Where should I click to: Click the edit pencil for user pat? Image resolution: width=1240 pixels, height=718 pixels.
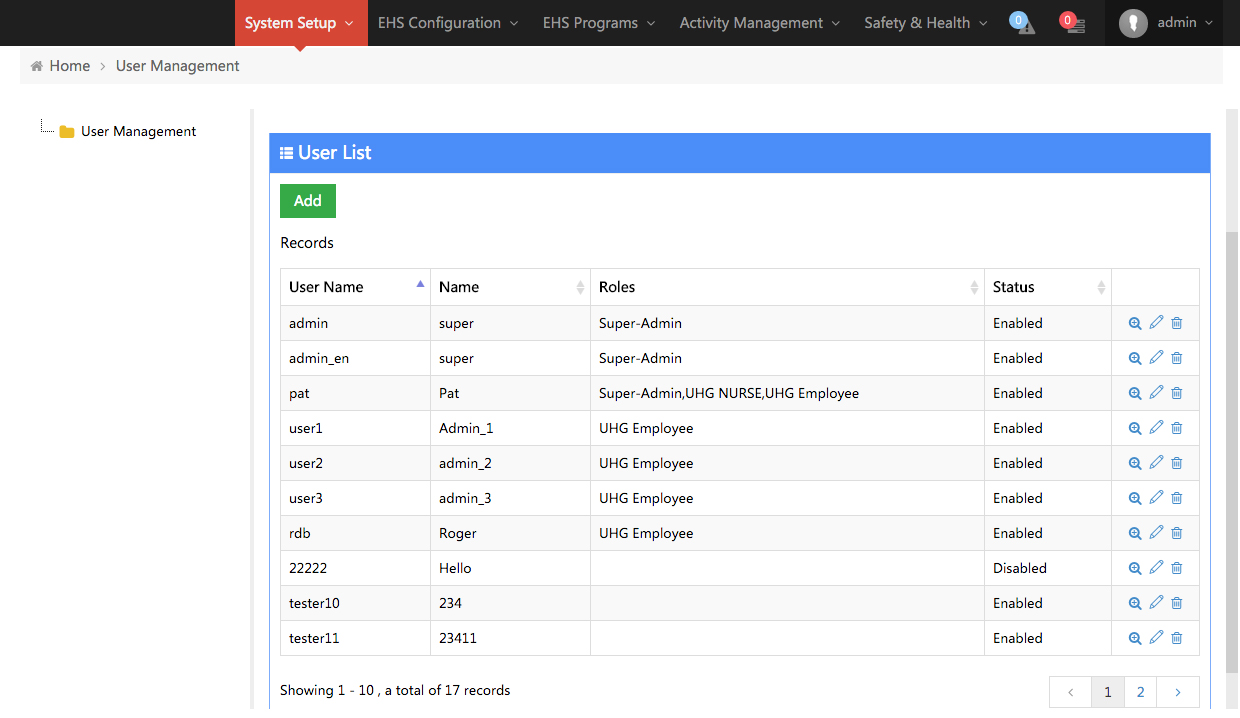[x=1156, y=393]
